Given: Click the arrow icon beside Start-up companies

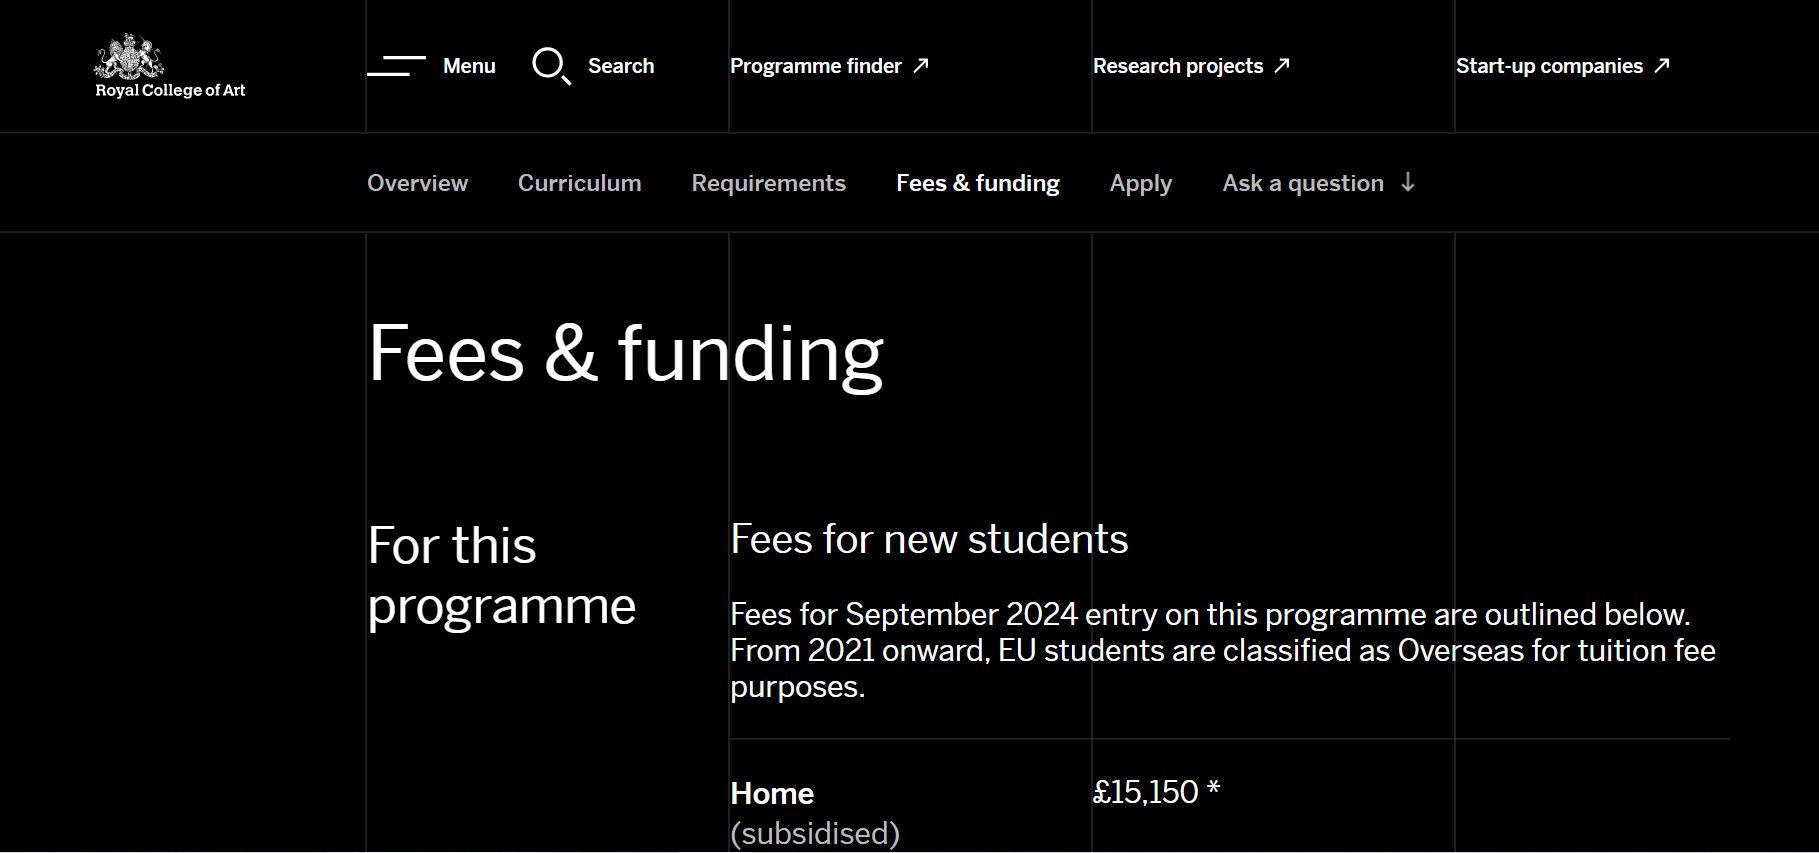Looking at the screenshot, I should tap(1662, 65).
